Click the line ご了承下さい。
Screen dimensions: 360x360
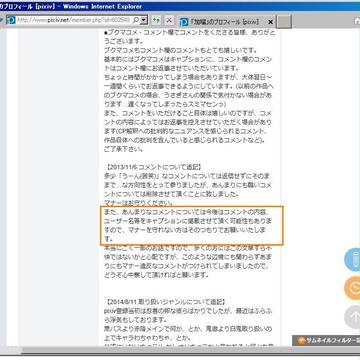124,149
